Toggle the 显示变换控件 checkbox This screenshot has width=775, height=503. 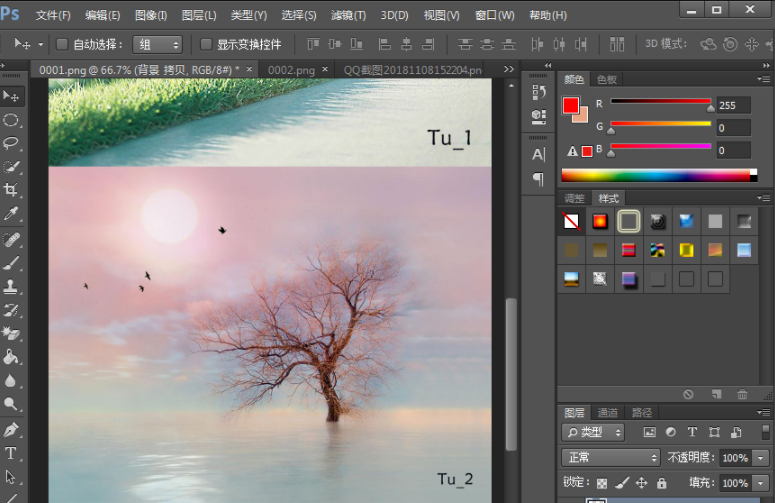(x=206, y=44)
